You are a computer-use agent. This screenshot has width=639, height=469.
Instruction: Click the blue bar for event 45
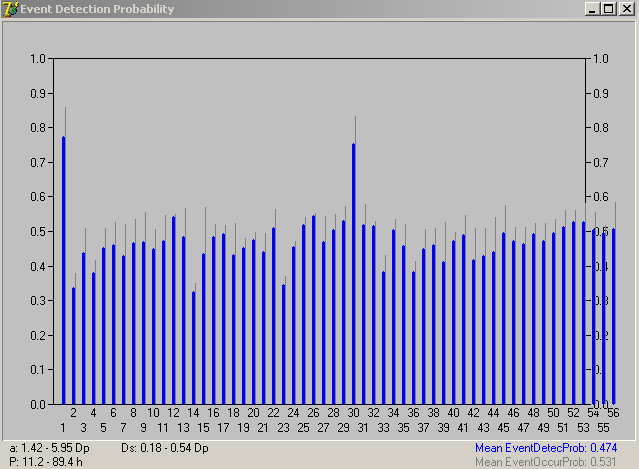click(503, 318)
